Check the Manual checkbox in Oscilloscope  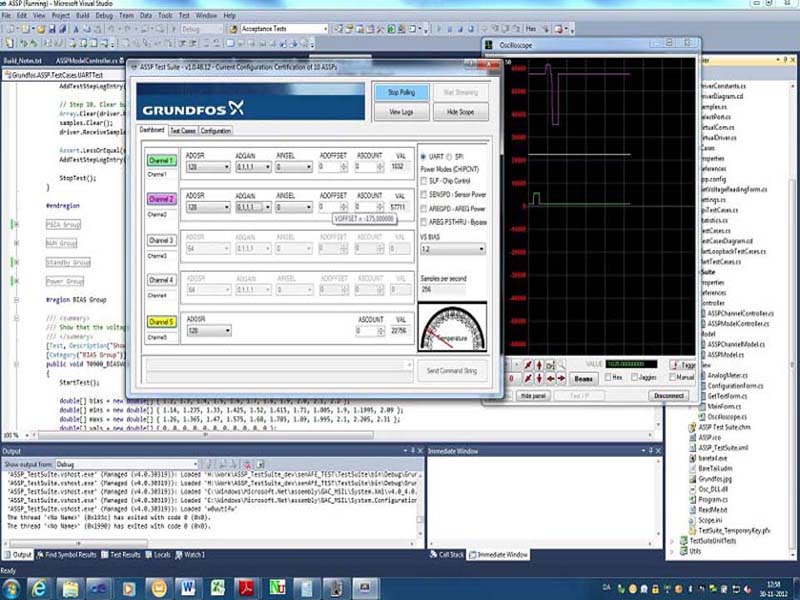(x=672, y=377)
